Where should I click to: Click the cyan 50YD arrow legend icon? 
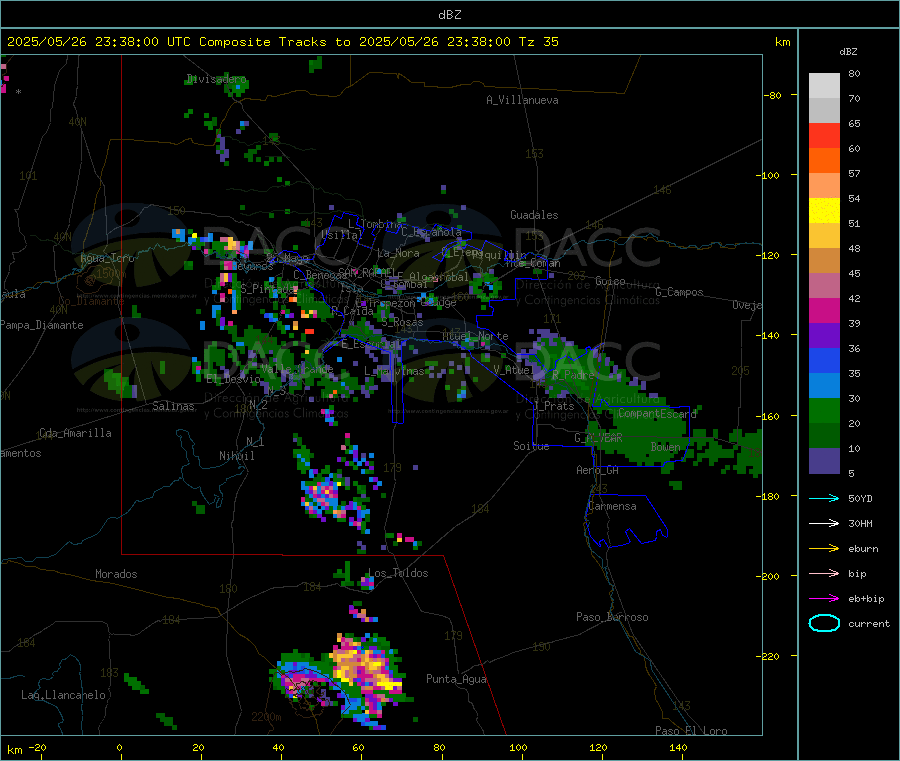(x=824, y=498)
